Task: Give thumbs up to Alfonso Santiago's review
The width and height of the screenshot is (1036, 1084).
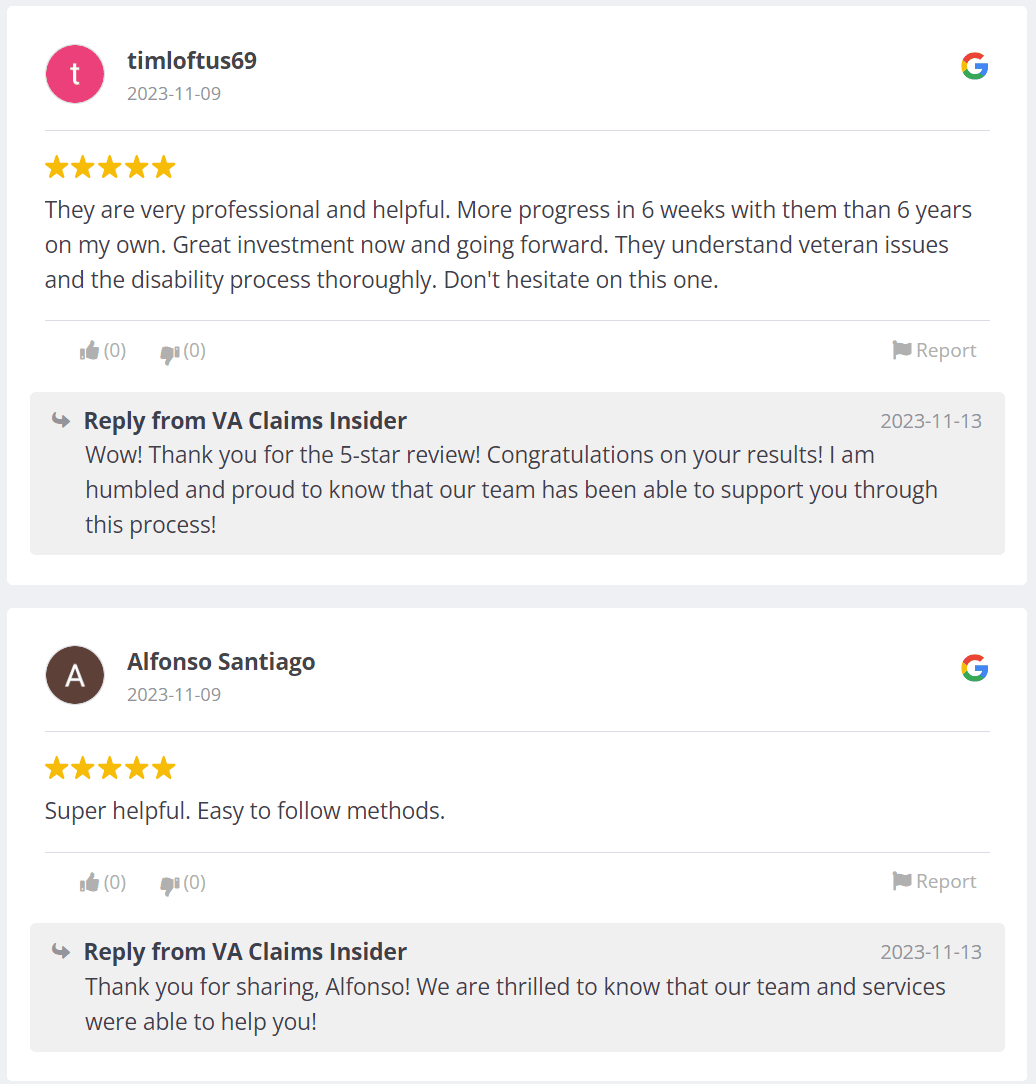Action: tap(91, 882)
